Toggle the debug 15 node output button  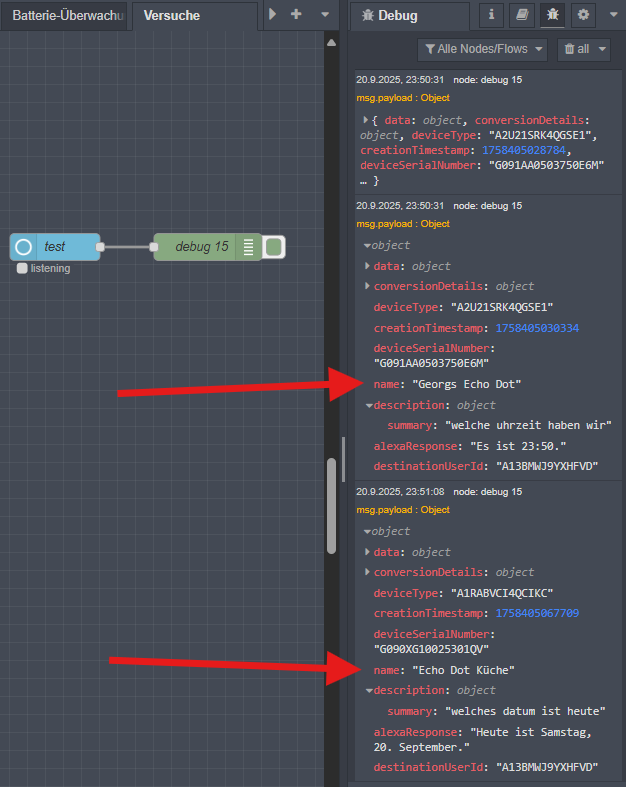point(274,247)
